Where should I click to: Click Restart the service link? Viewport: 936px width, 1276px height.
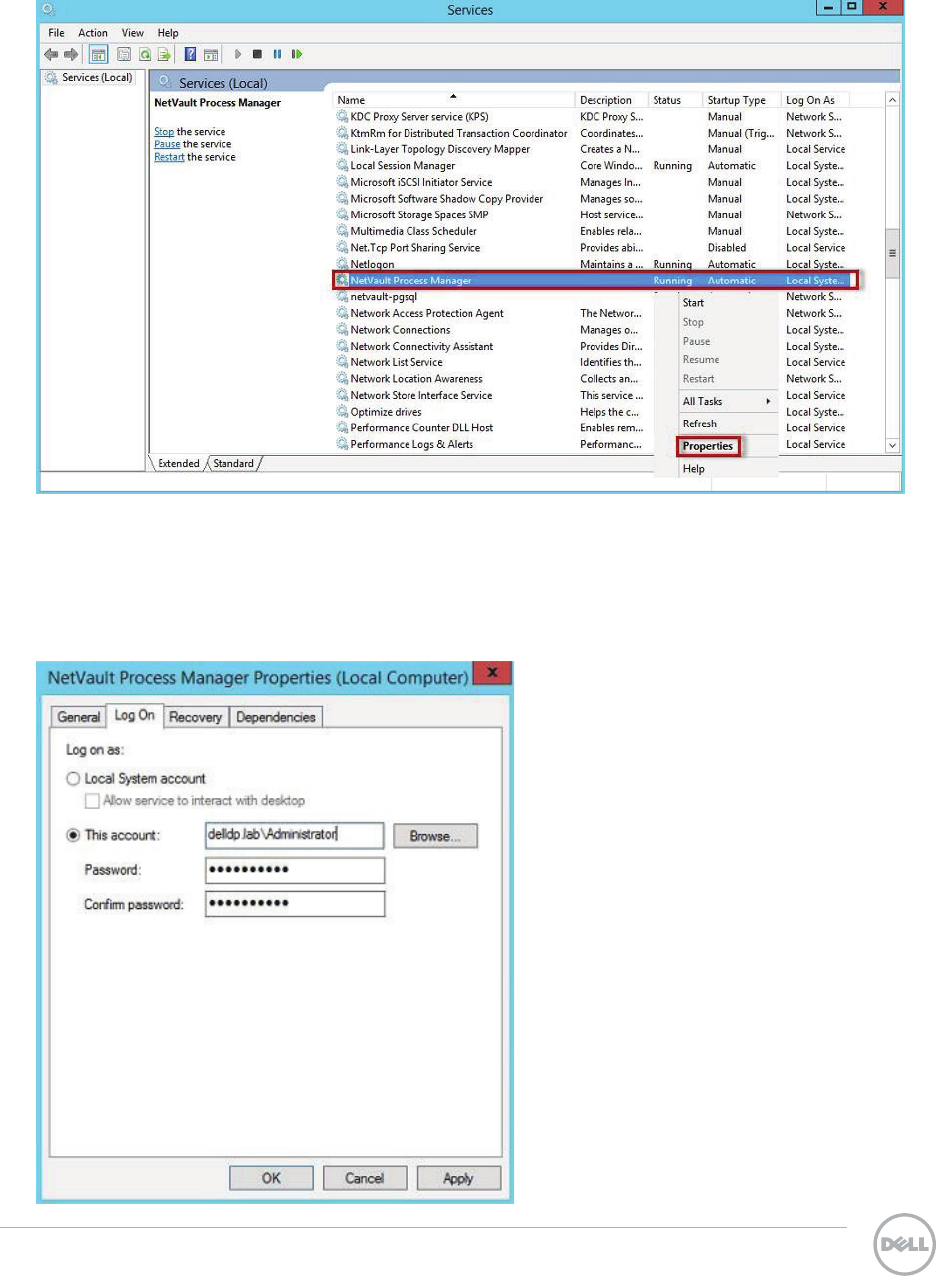[x=169, y=157]
